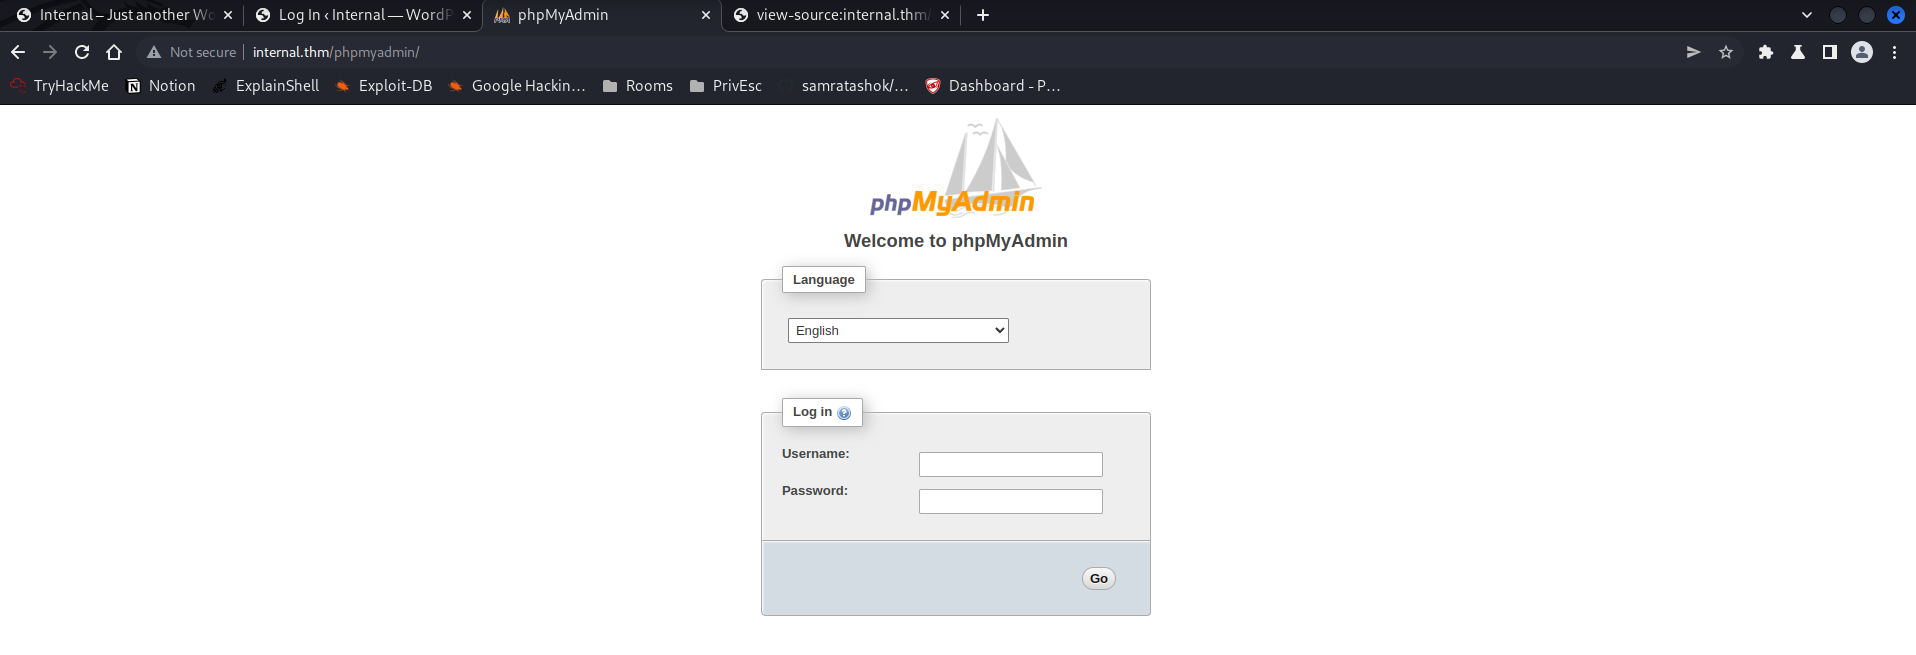Click into the Password field

coord(1010,502)
